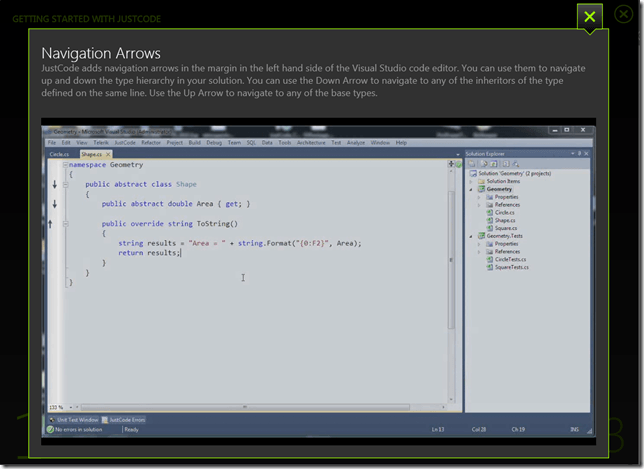
Task: Click the Shape class name in the code
Action: click(186, 184)
